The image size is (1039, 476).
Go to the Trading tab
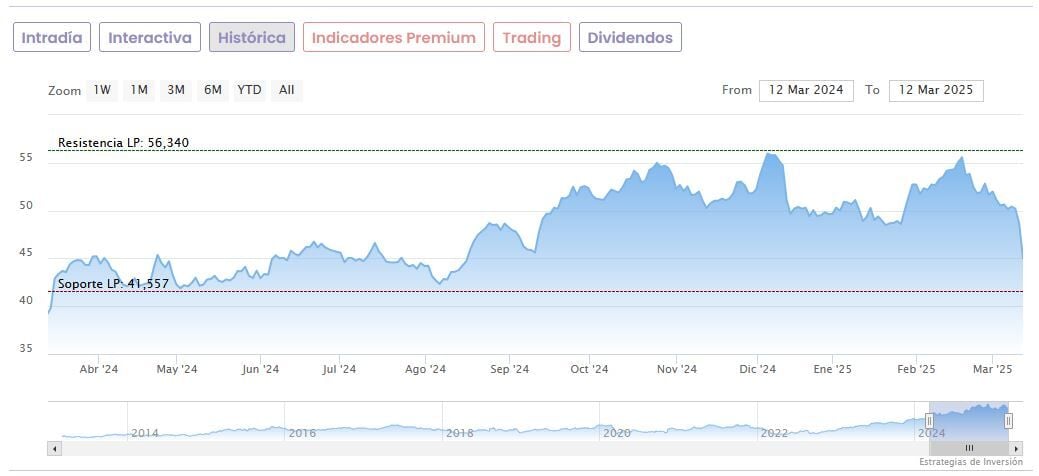pos(532,38)
